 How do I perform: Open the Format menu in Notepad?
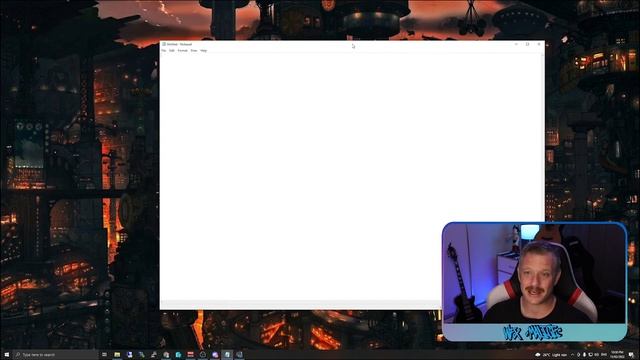click(182, 51)
